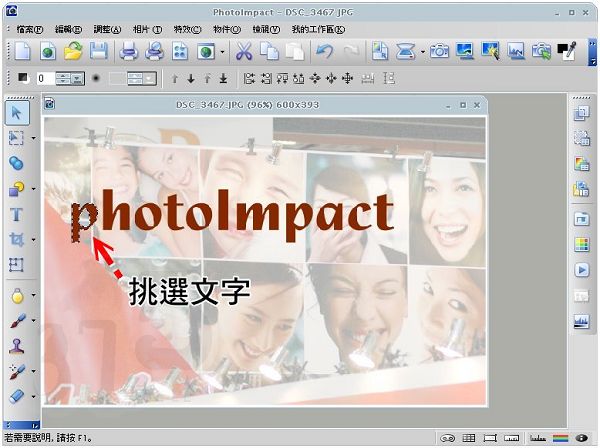Open the 調整(A) menu
This screenshot has height=448, width=600.
(x=108, y=29)
